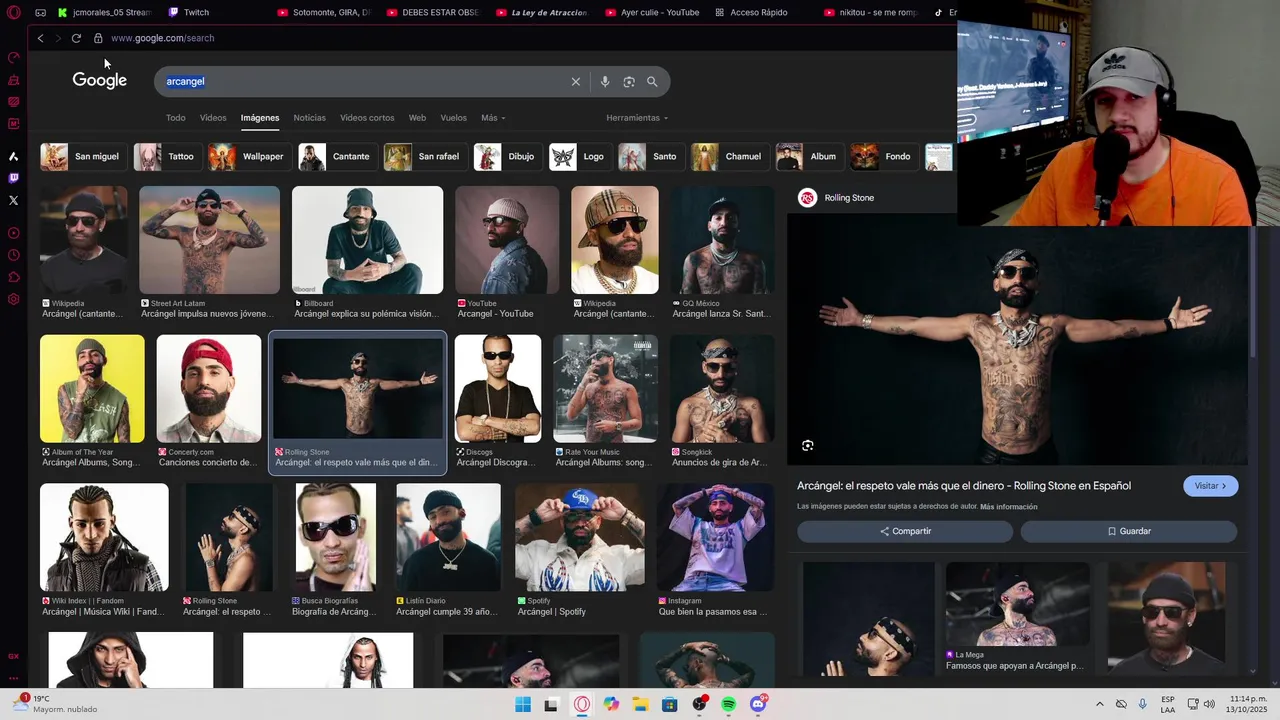
Task: Open the Aria AI sidebar icon
Action: 14,156
